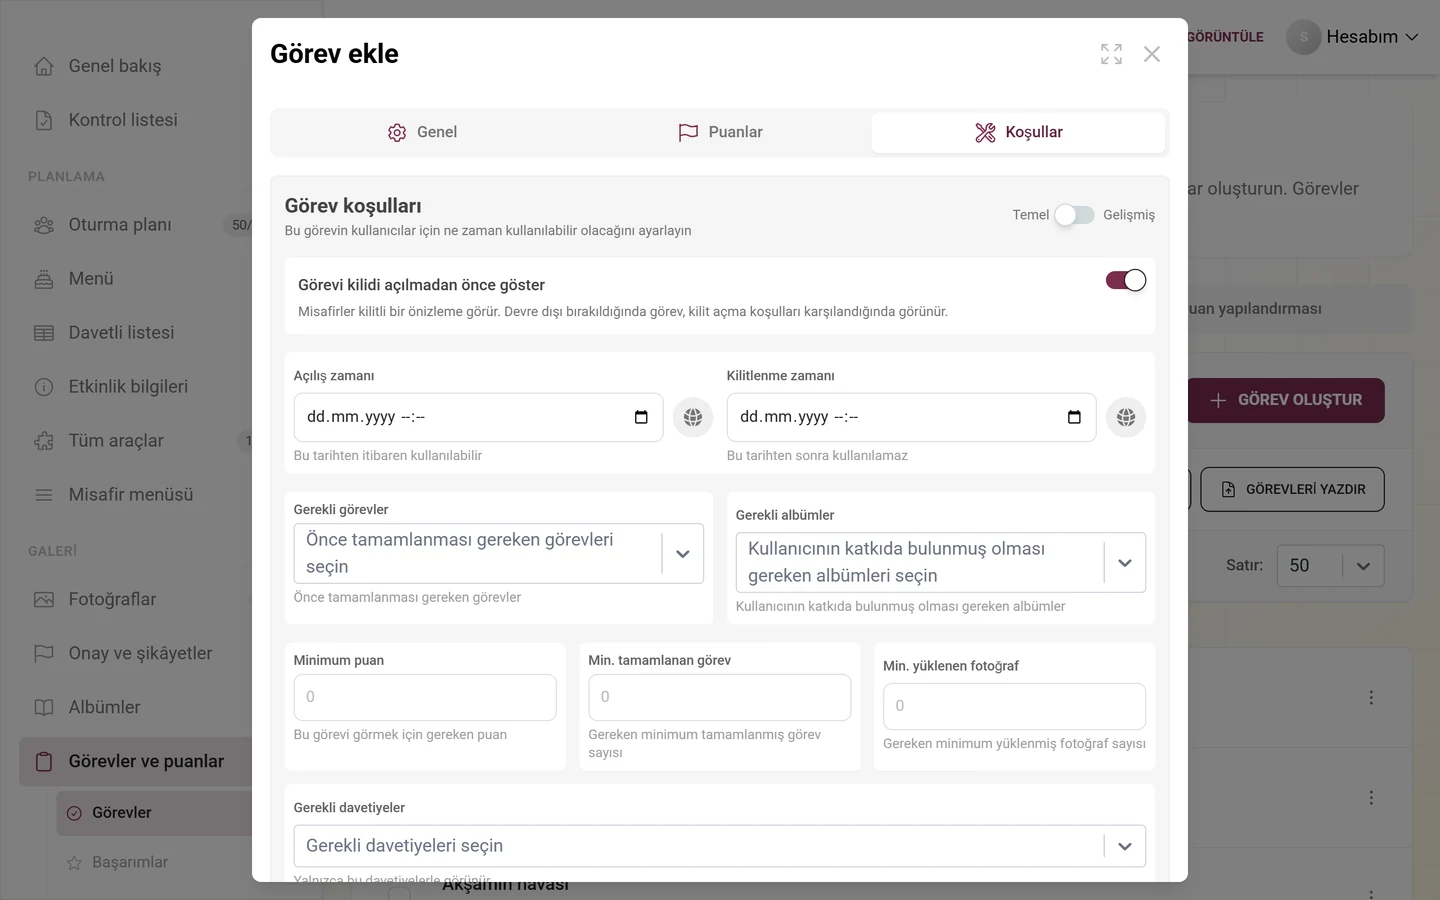Click the Min. tamamlanan görev input
This screenshot has width=1440, height=900.
click(720, 697)
